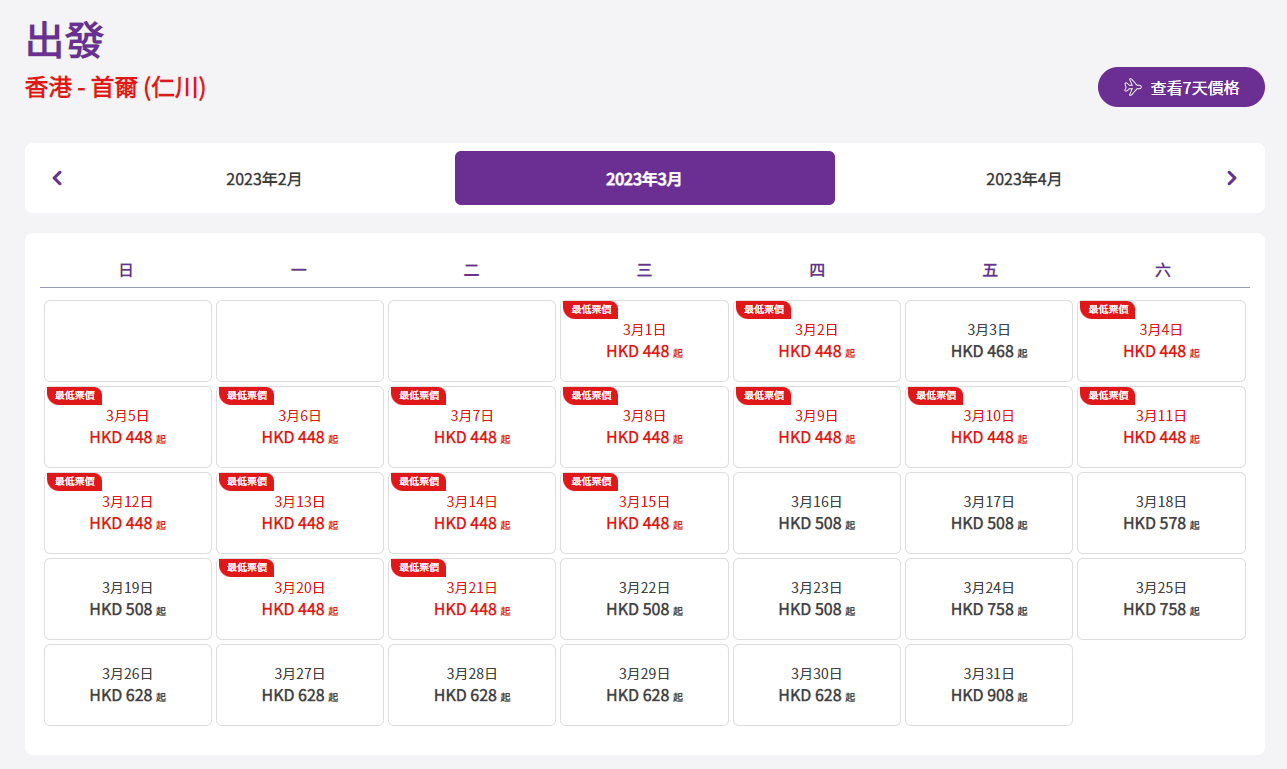Switch to the 2023年2月 tab
This screenshot has height=769, width=1287.
(264, 179)
